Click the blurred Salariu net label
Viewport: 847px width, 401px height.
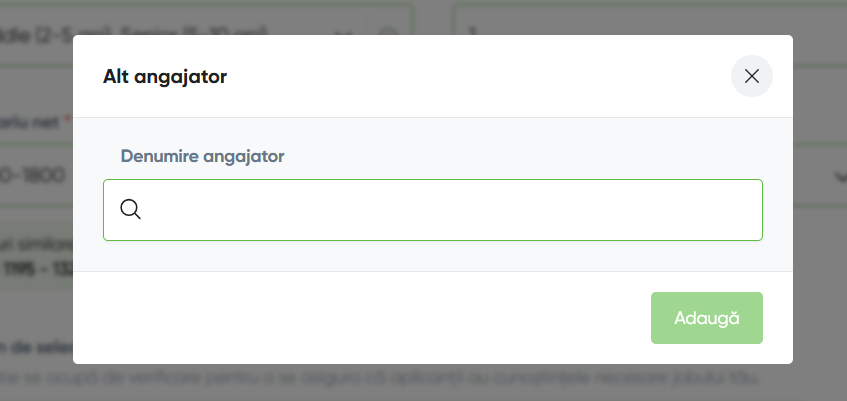[32, 122]
